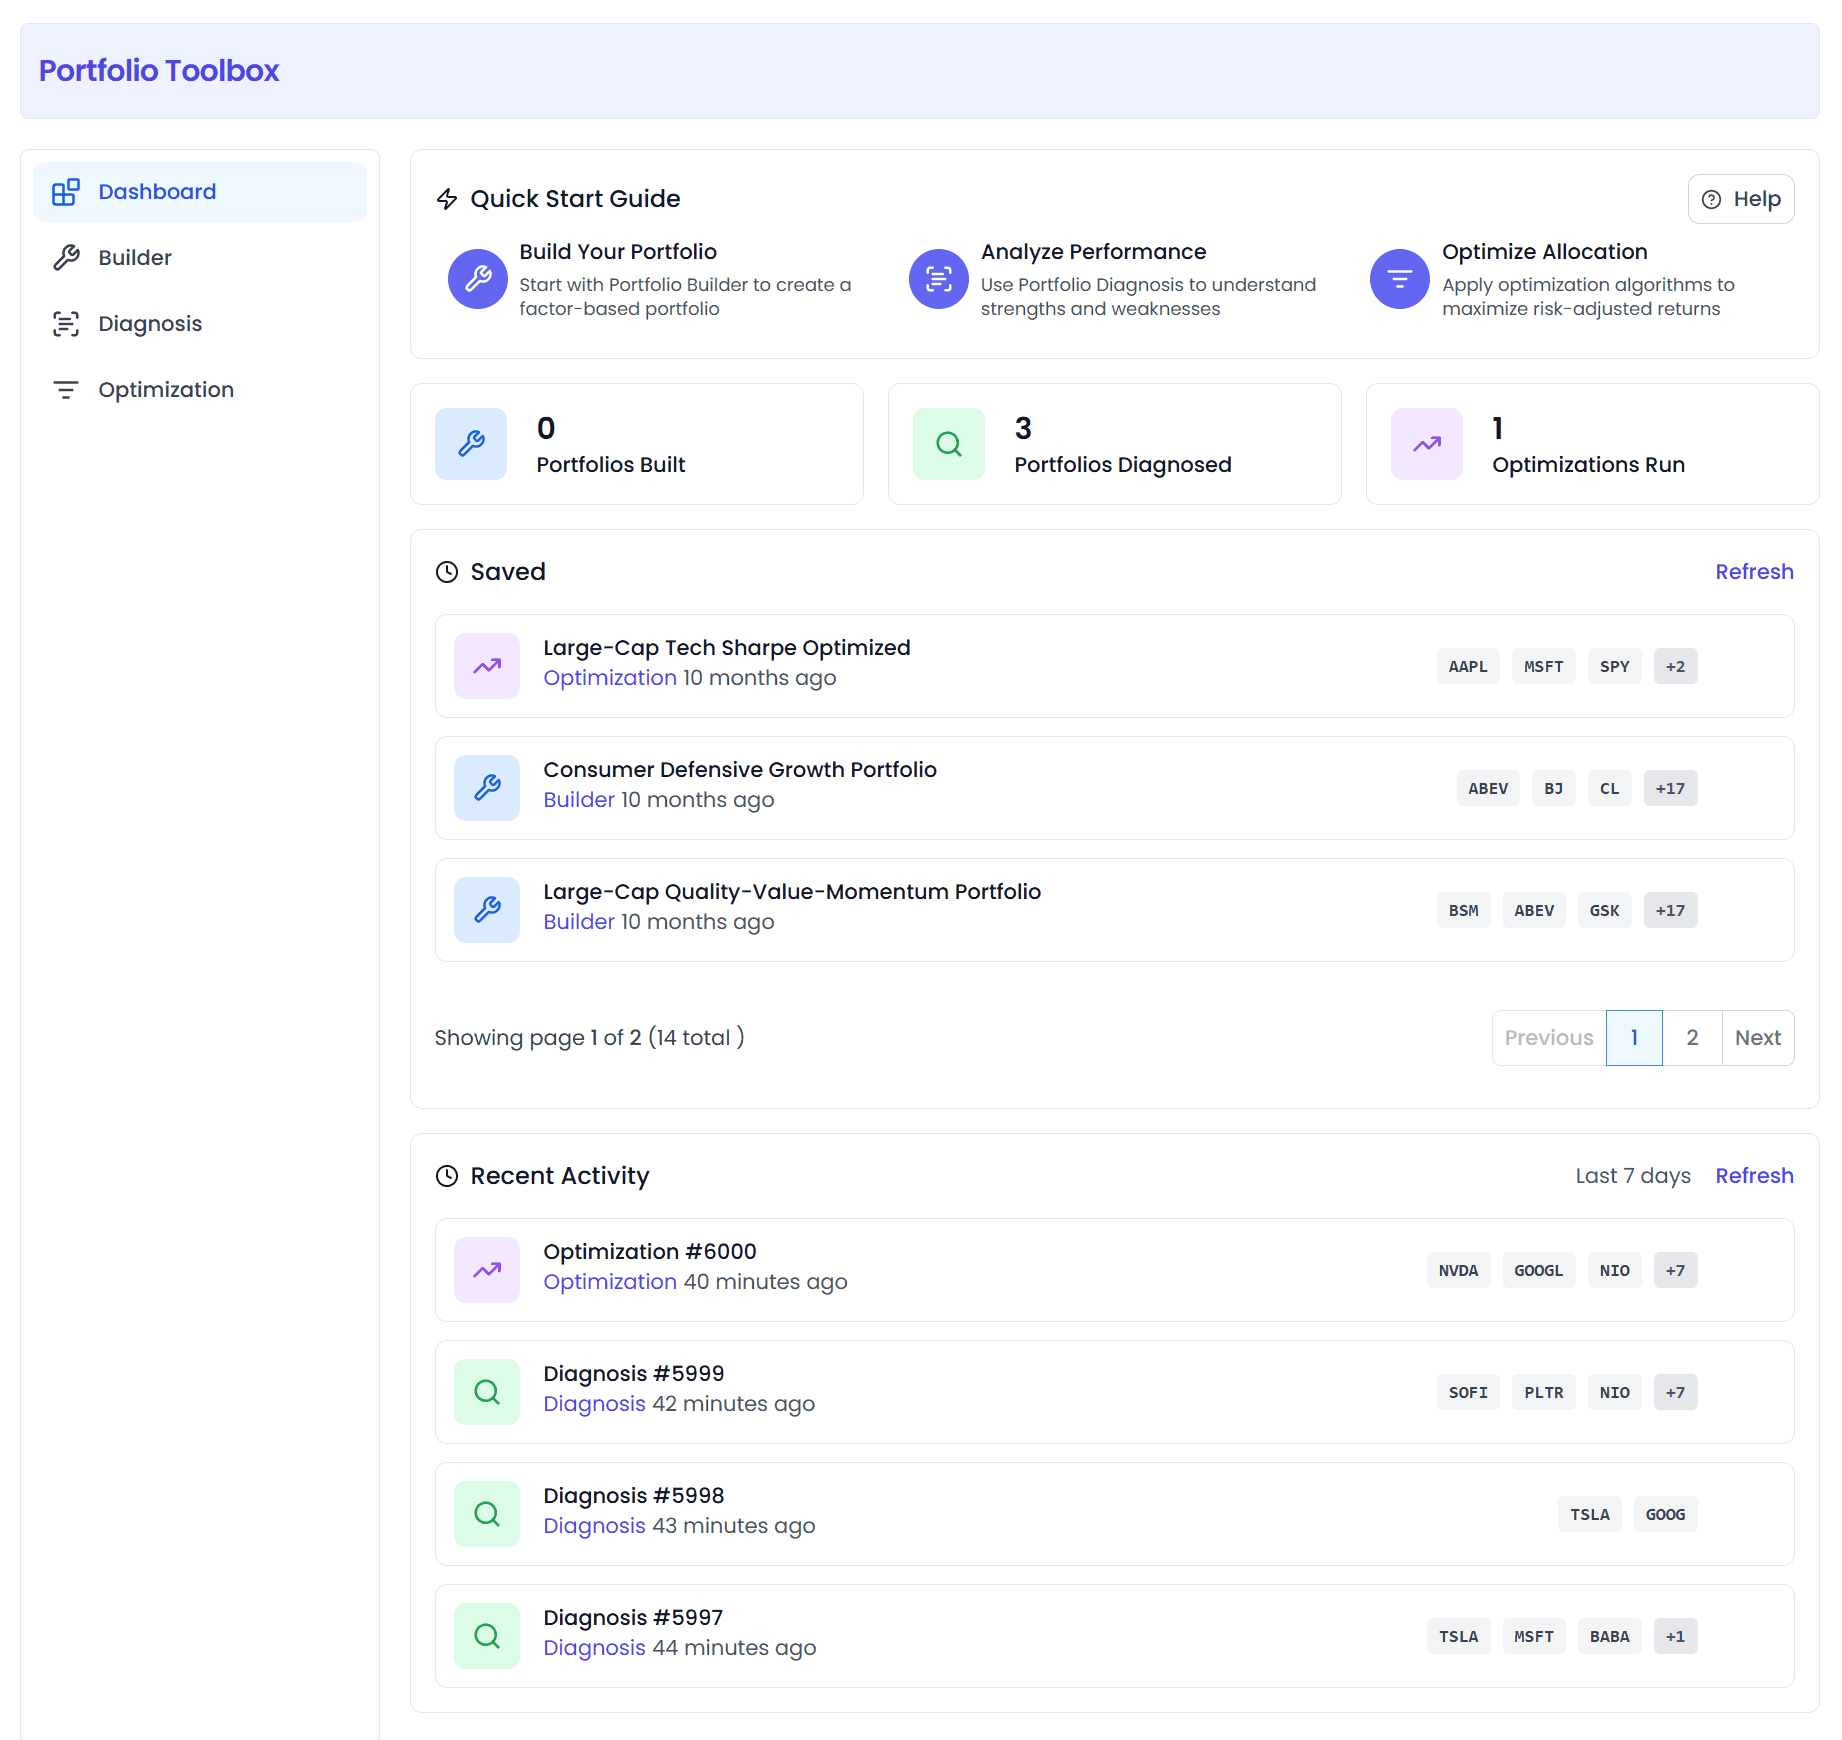Viewport: 1842px width, 1740px height.
Task: Click the Portfolio Toolbox header title
Action: click(159, 71)
